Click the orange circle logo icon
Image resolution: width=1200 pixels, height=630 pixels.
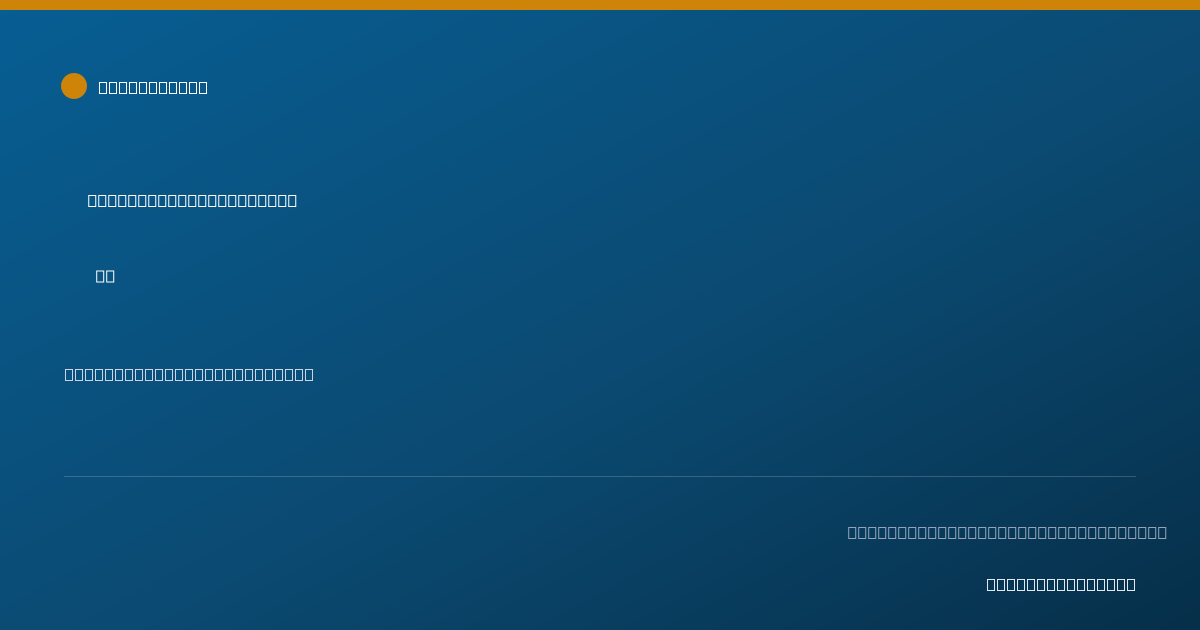point(74,86)
